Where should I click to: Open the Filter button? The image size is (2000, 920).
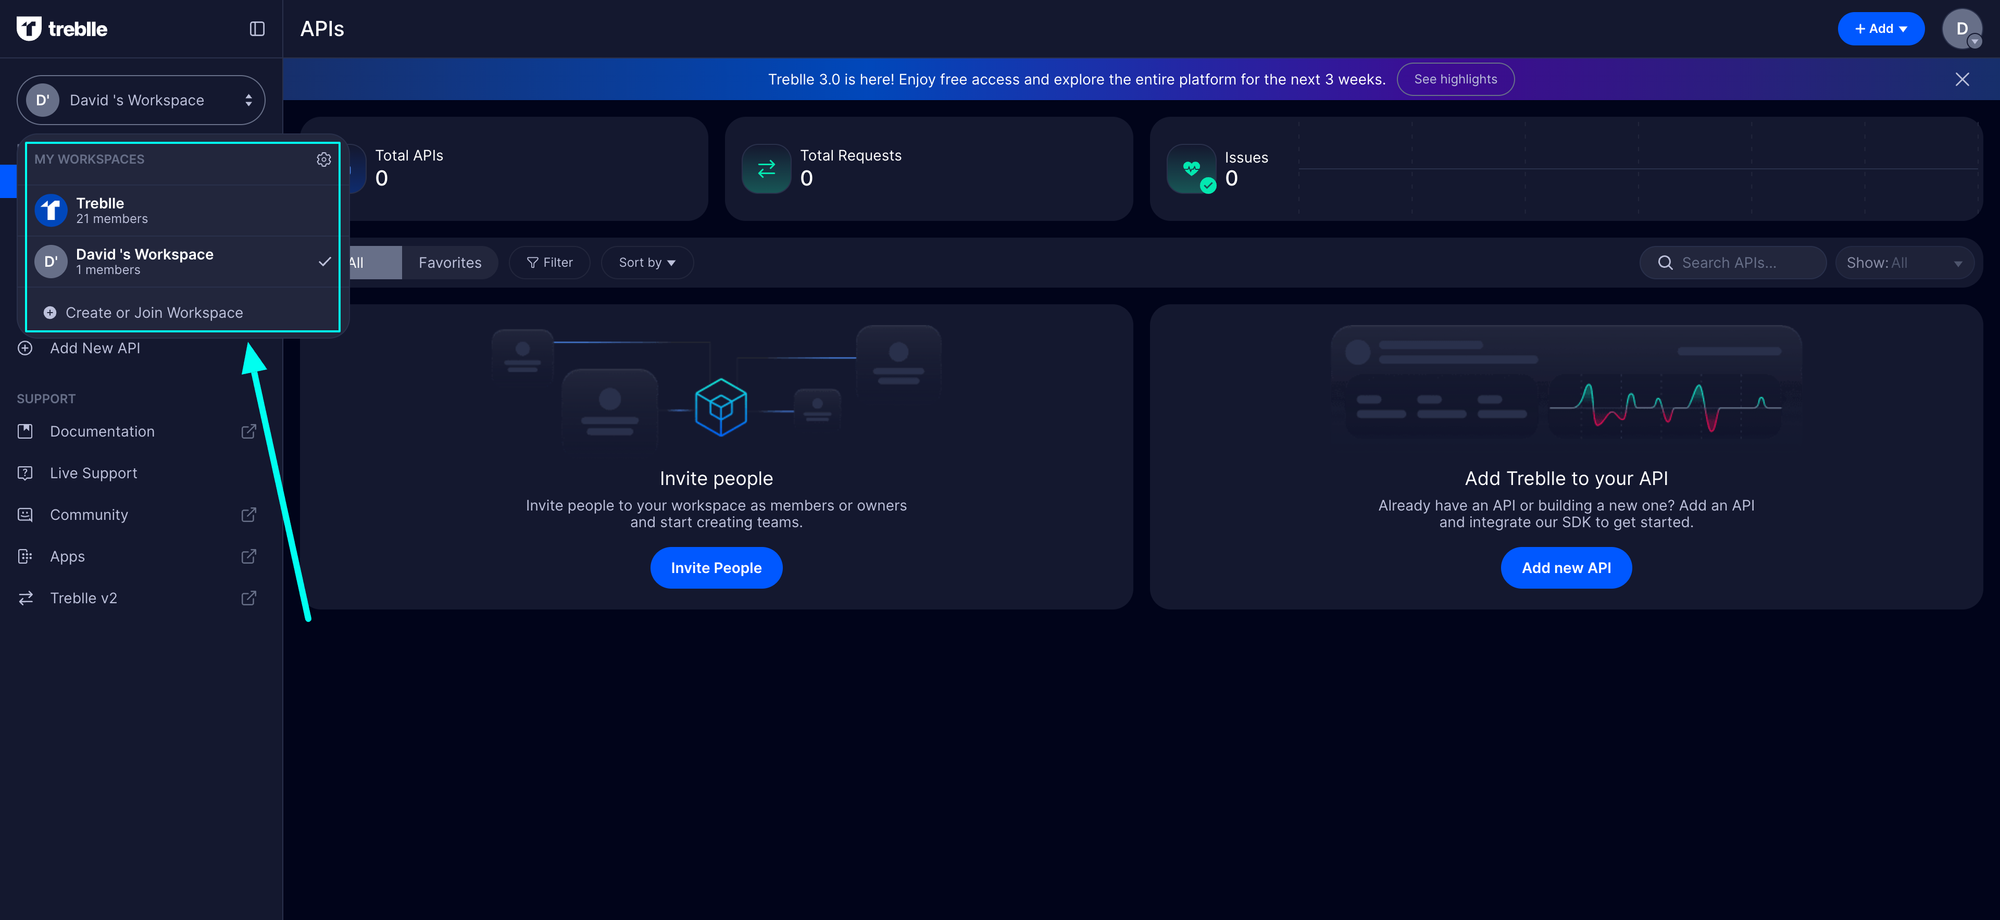click(550, 263)
